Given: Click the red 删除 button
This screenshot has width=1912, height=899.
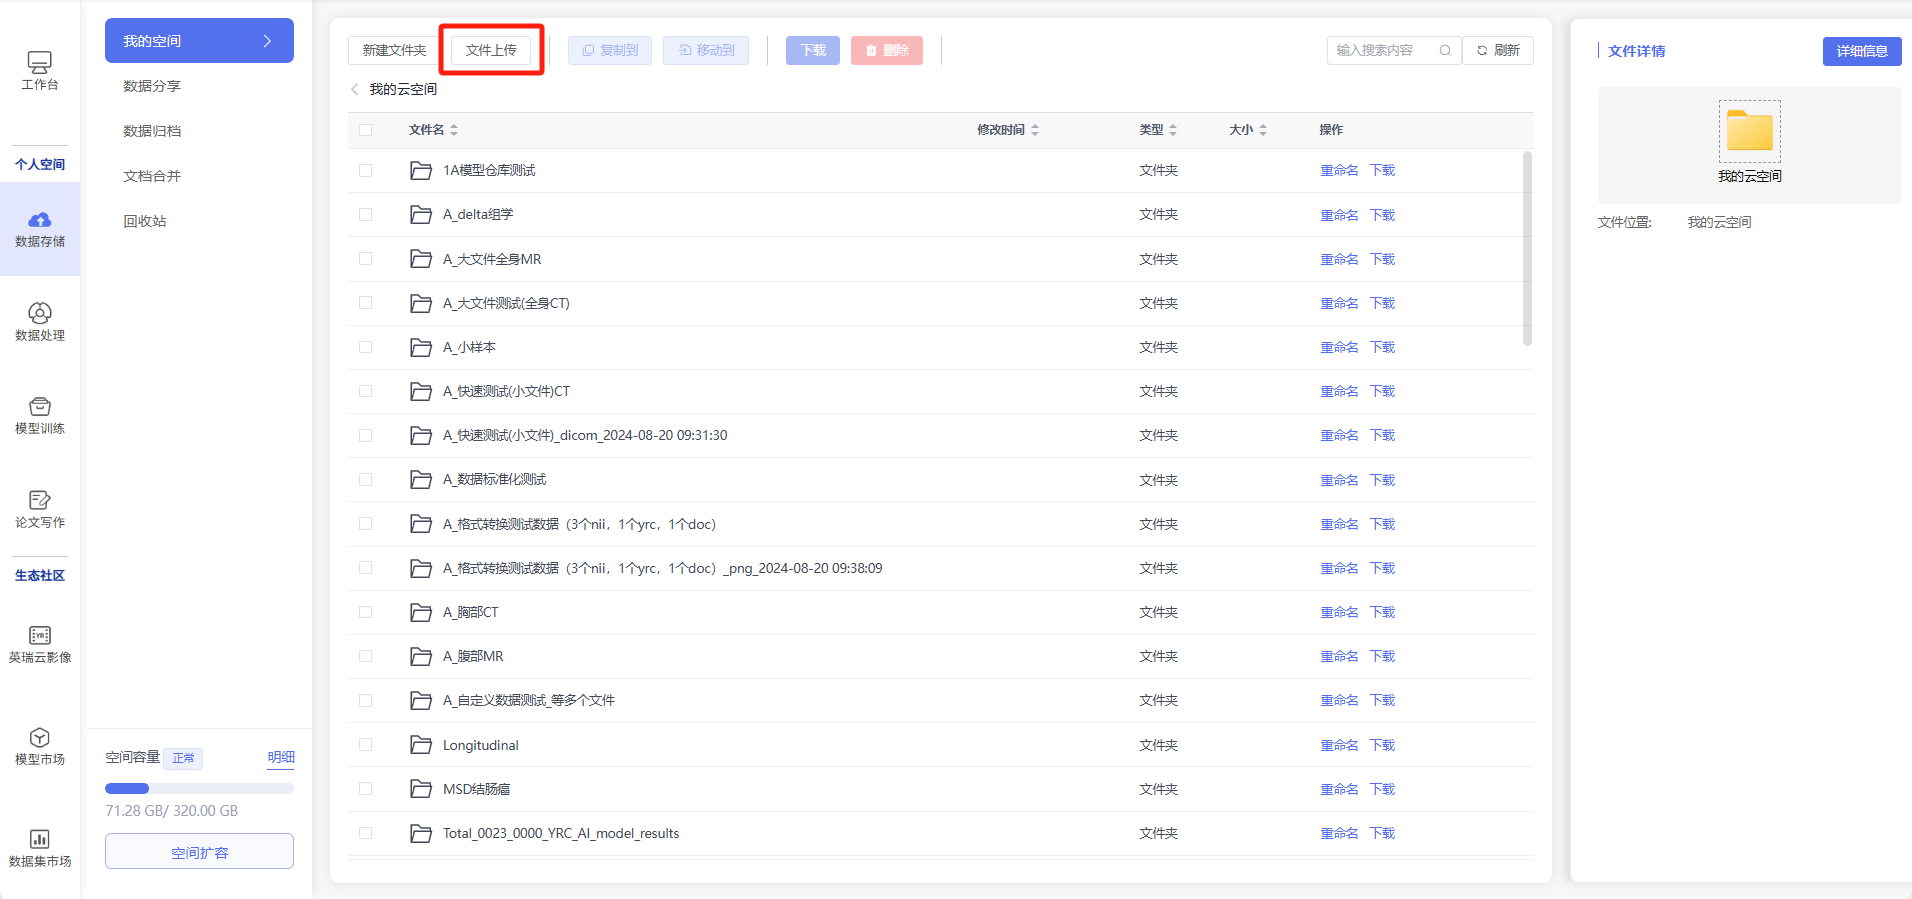Looking at the screenshot, I should (x=887, y=50).
